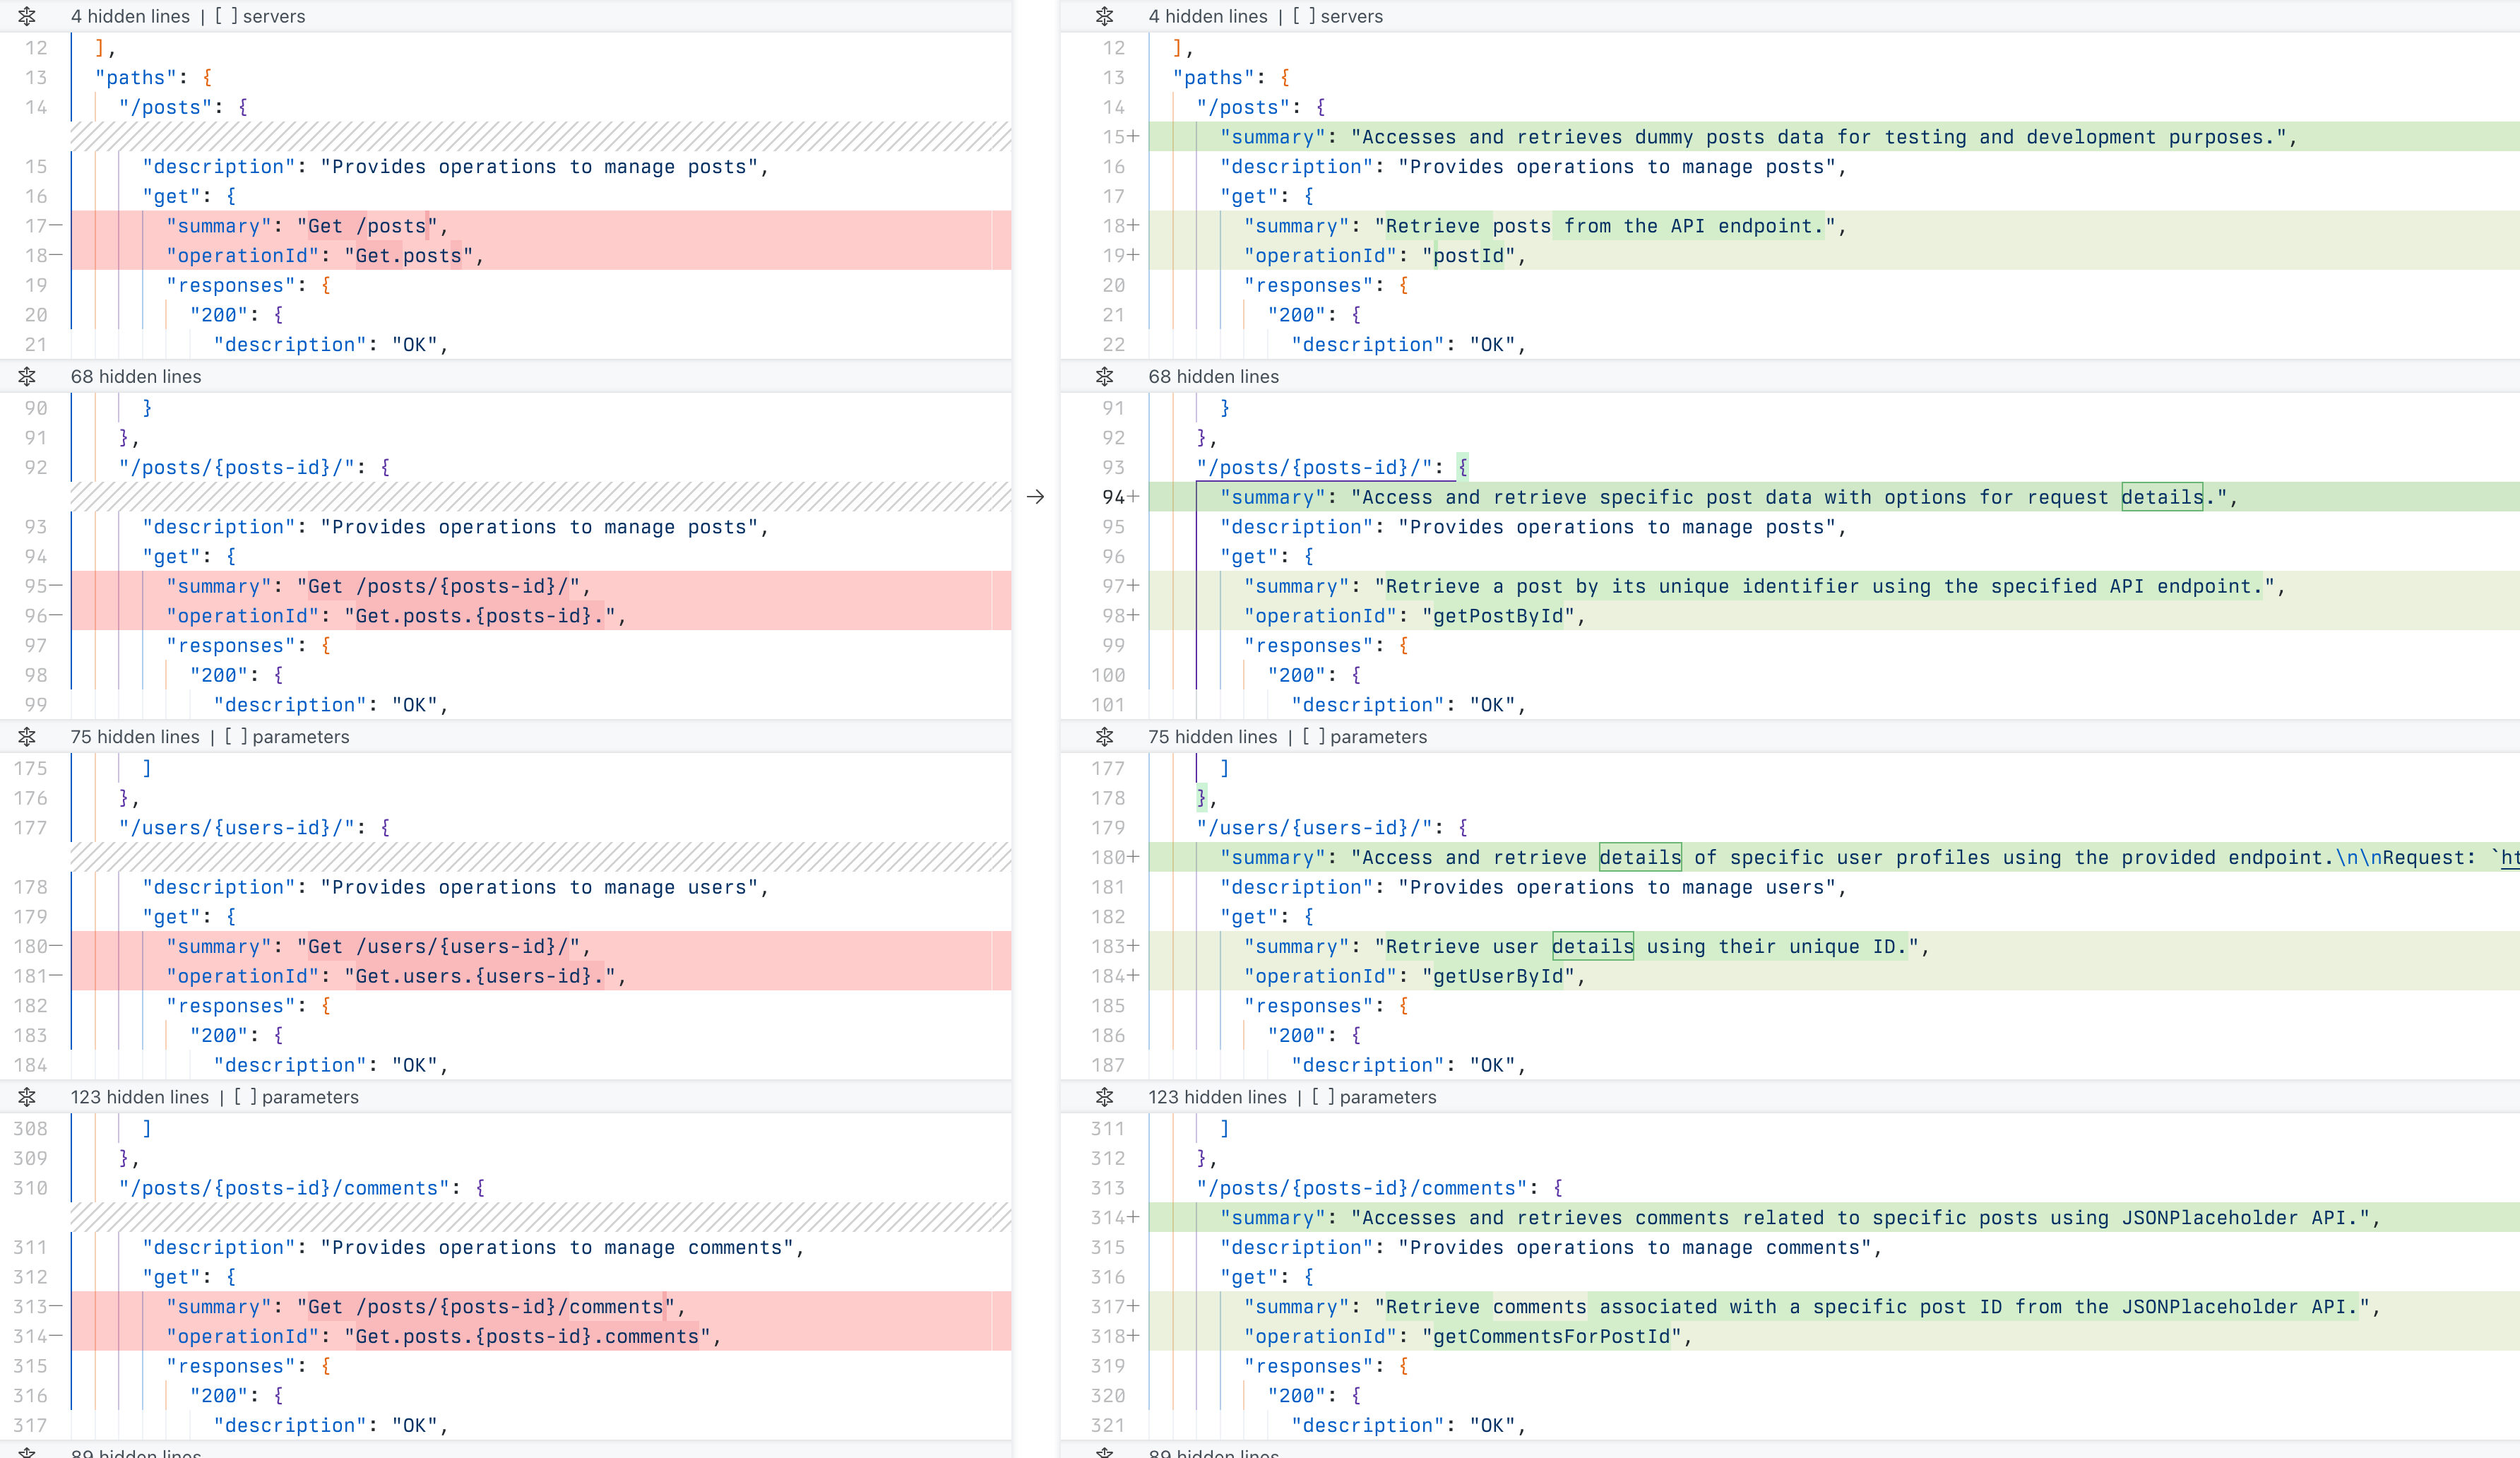Viewport: 2520px width, 1458px height.
Task: Expand the 89 hidden lines bar in right pane
Action: pyautogui.click(x=1105, y=1452)
